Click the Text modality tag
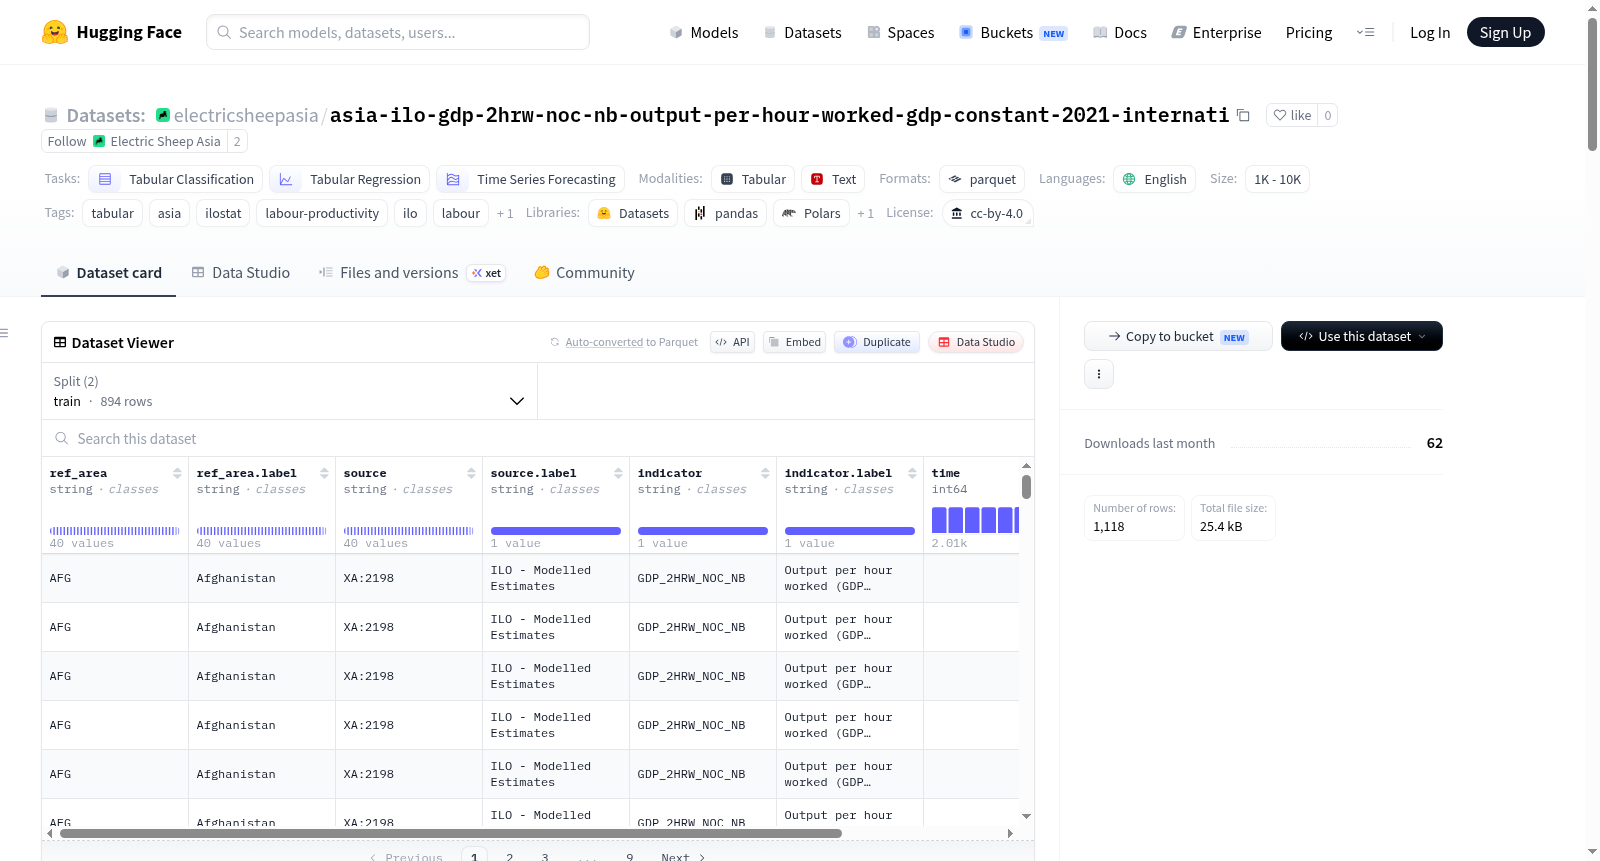This screenshot has height=861, width=1600. (833, 179)
